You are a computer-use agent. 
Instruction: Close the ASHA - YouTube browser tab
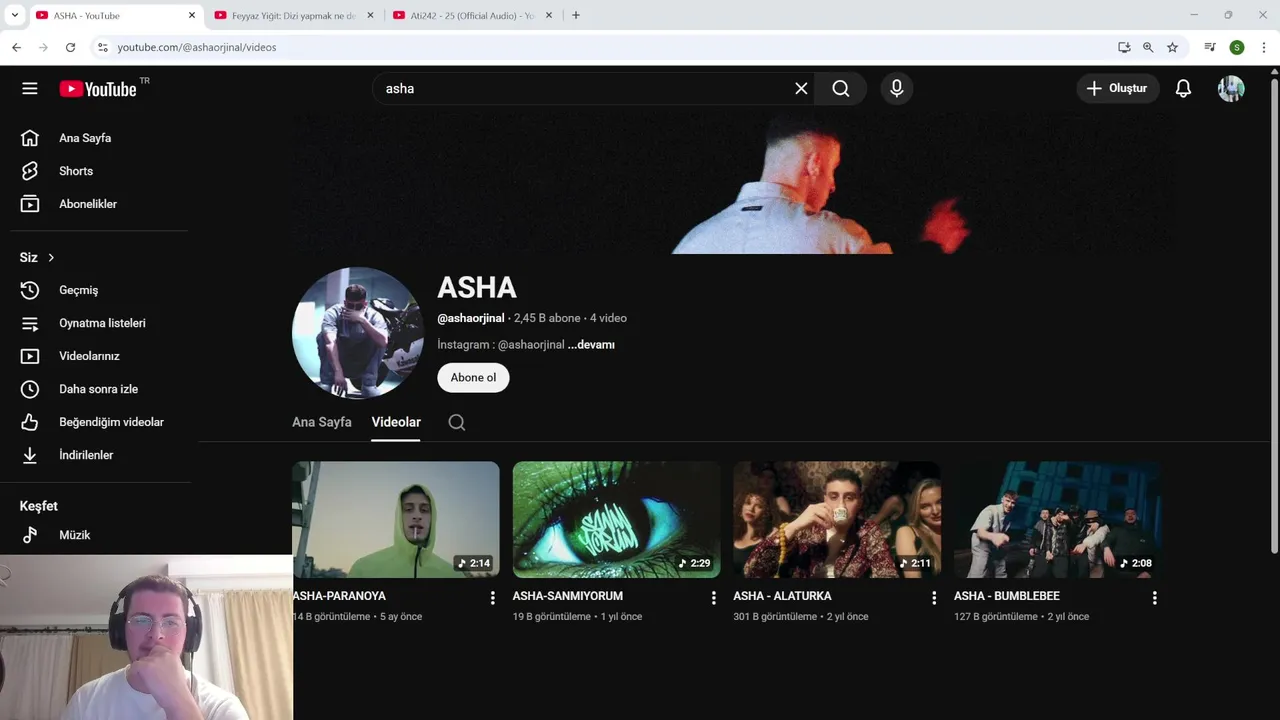(x=192, y=15)
